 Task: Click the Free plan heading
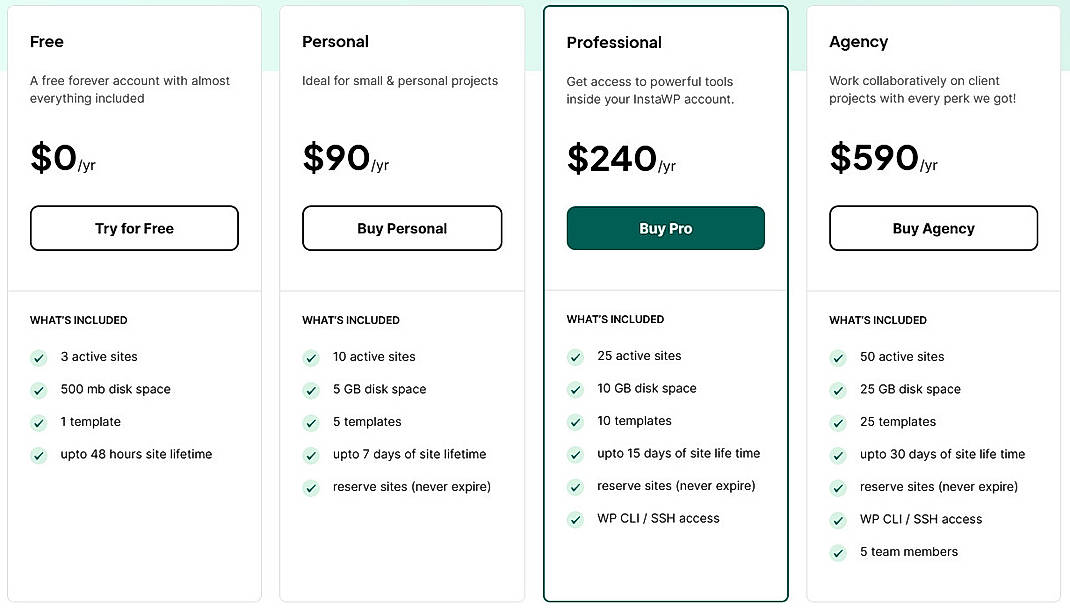pos(47,41)
